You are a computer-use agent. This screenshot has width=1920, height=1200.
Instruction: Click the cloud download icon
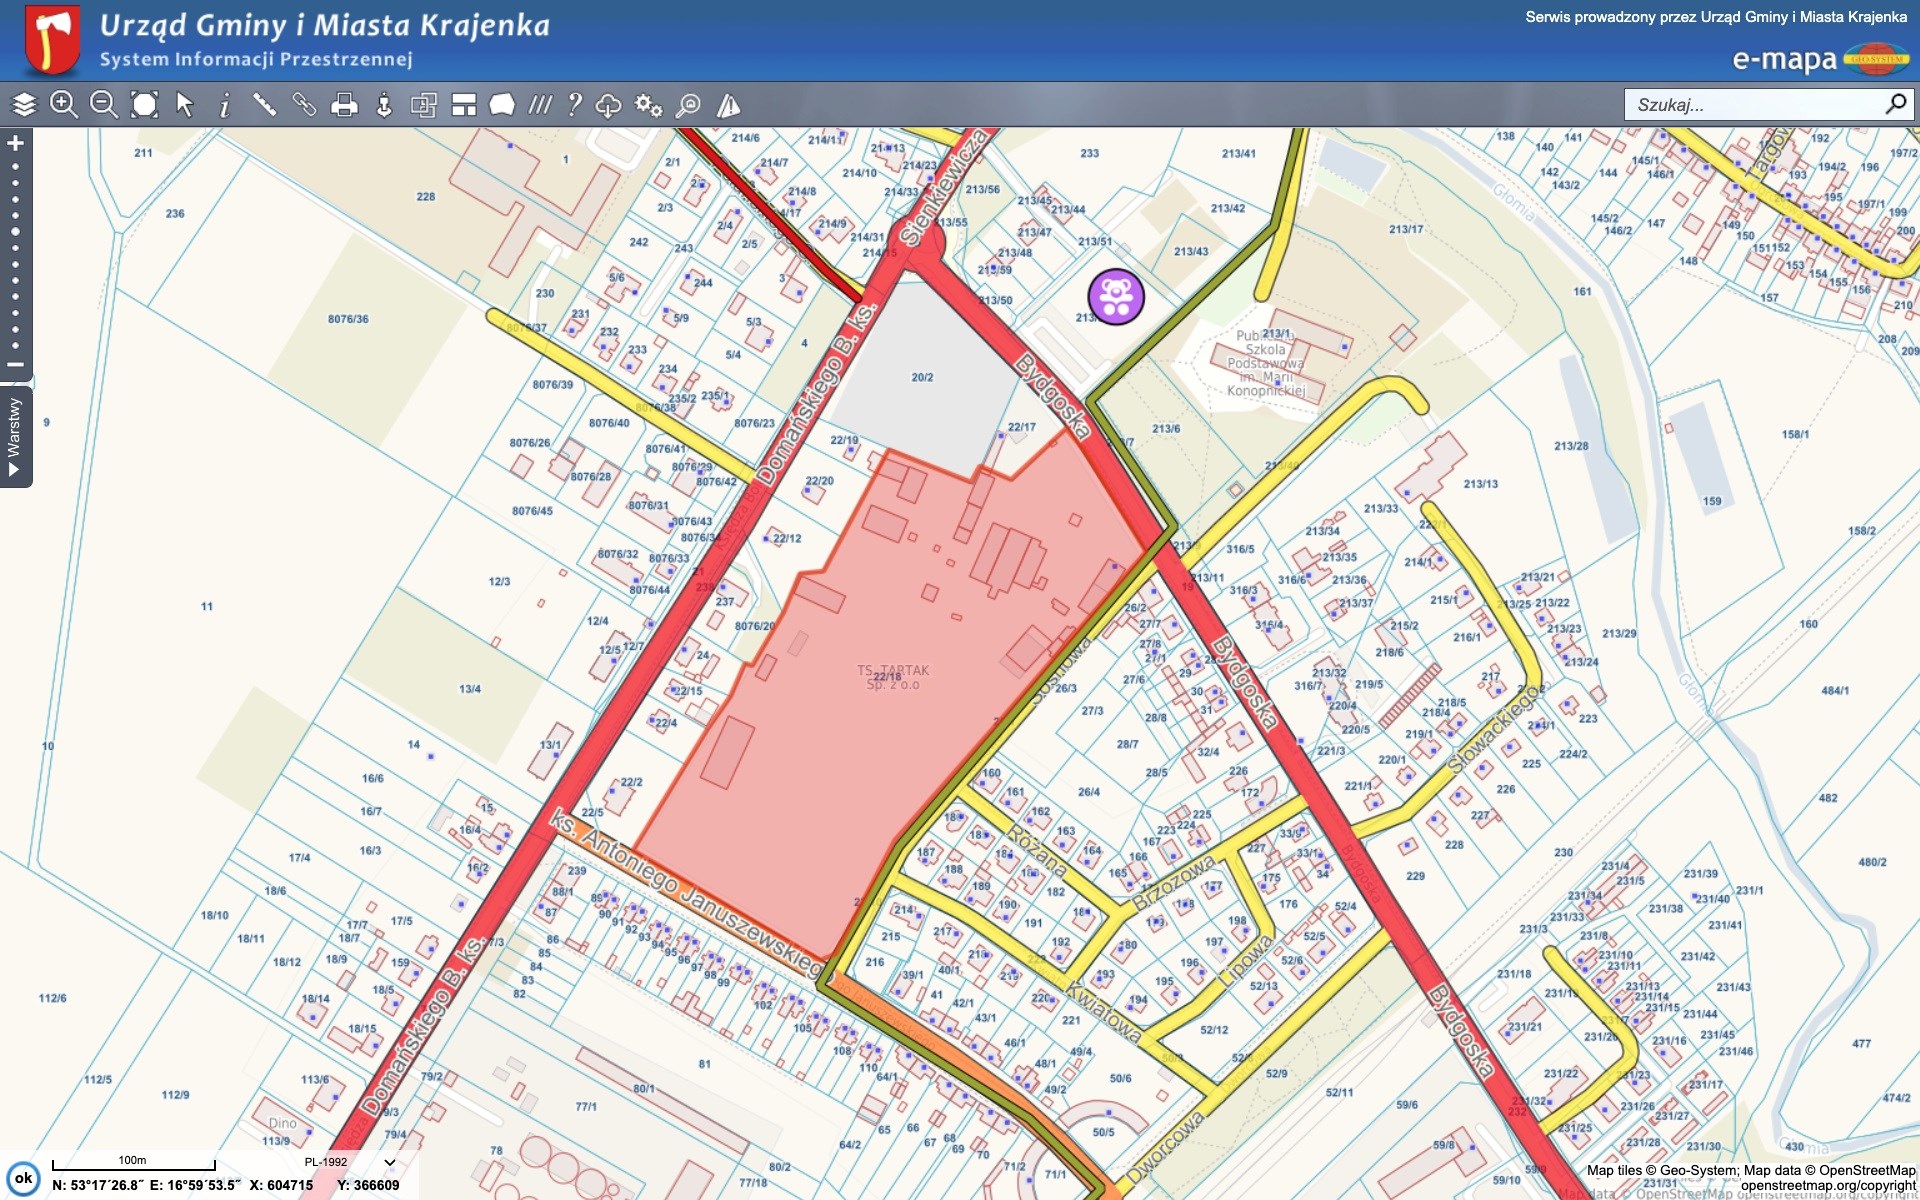(608, 104)
